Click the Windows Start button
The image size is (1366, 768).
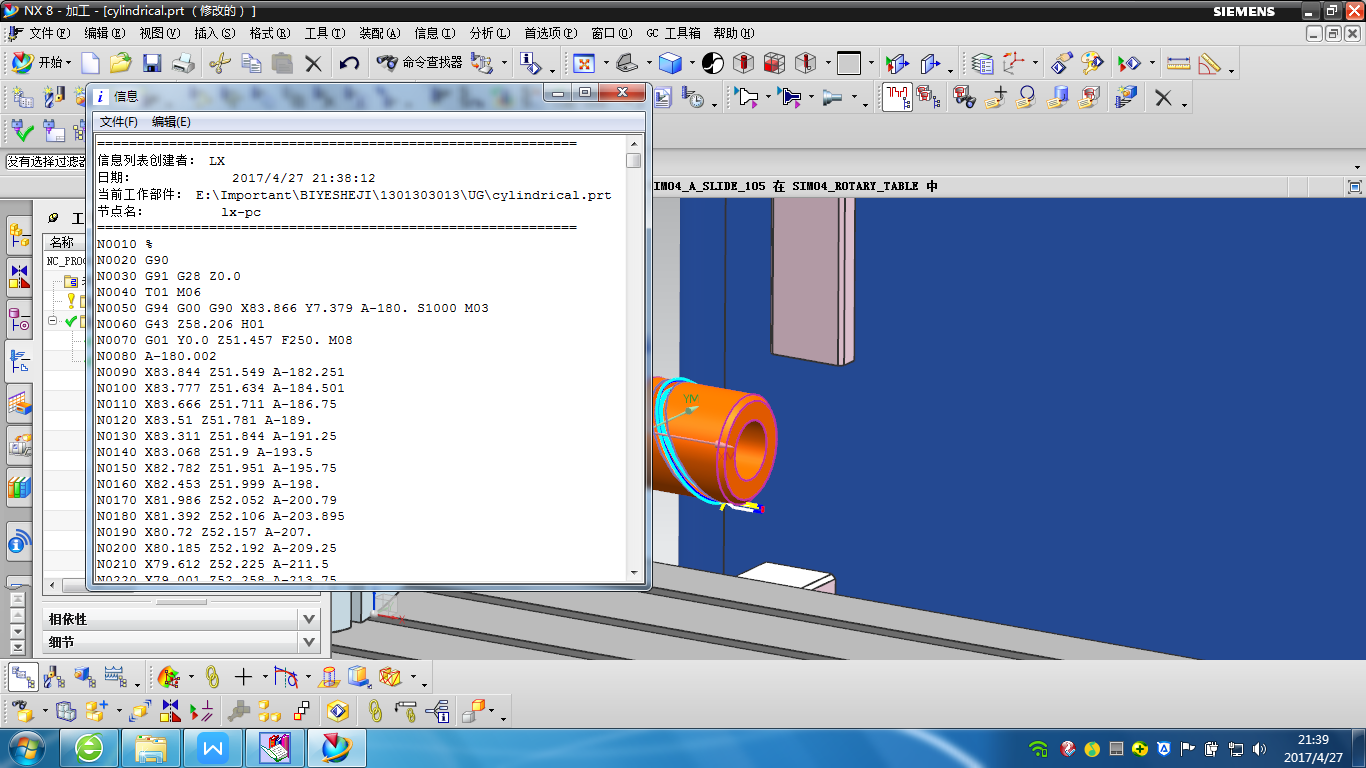coord(27,747)
